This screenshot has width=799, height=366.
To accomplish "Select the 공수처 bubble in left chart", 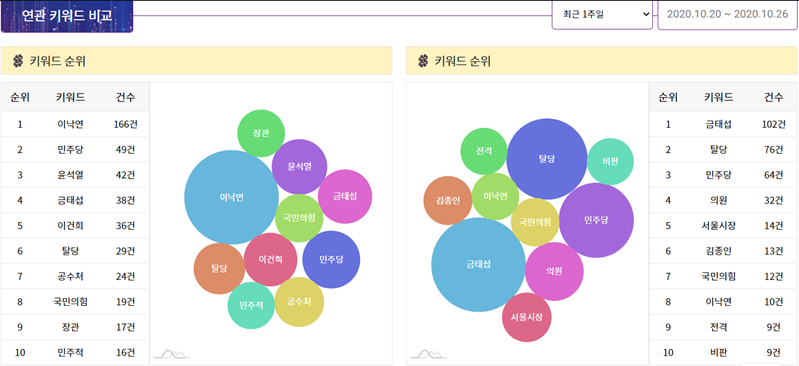I will coord(299,302).
